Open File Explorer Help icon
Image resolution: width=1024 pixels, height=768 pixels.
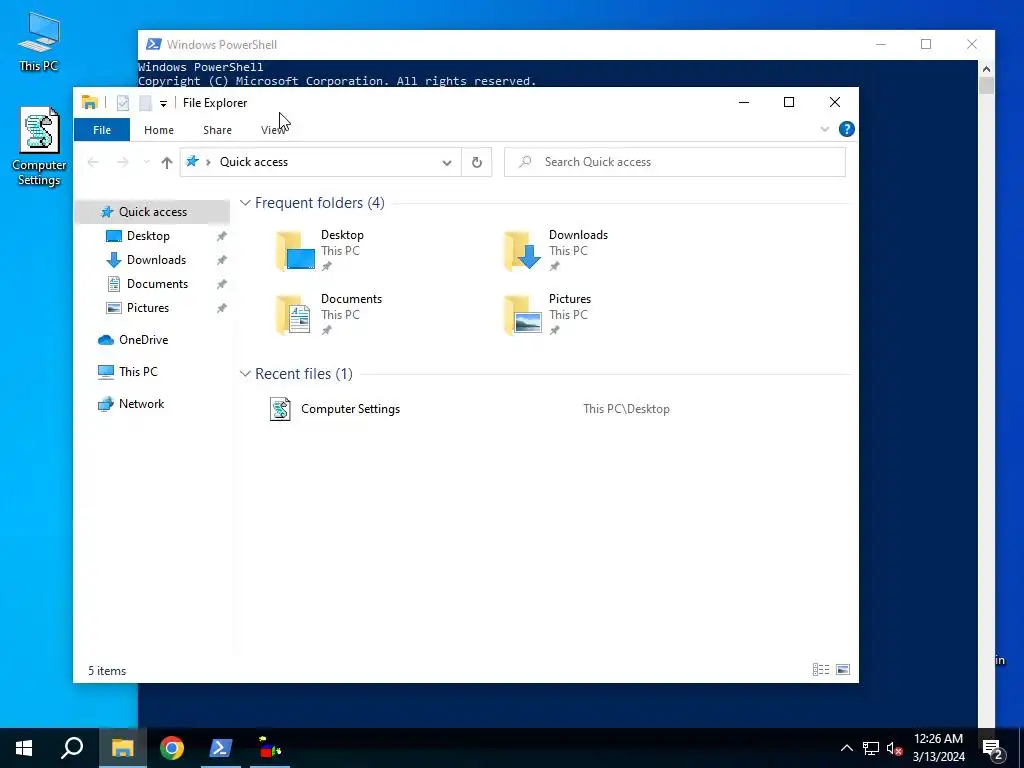point(846,129)
